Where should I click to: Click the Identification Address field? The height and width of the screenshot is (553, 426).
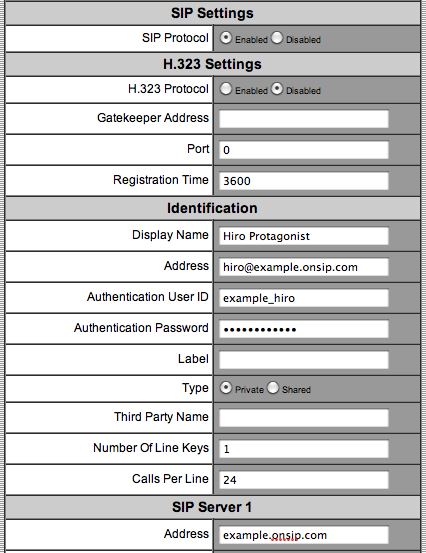(x=304, y=267)
